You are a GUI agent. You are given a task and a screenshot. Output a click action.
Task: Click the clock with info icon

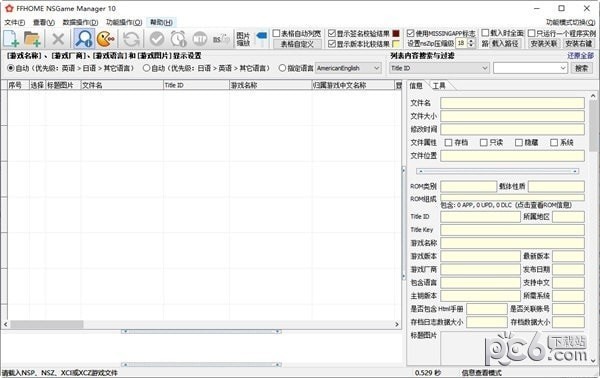click(x=178, y=39)
